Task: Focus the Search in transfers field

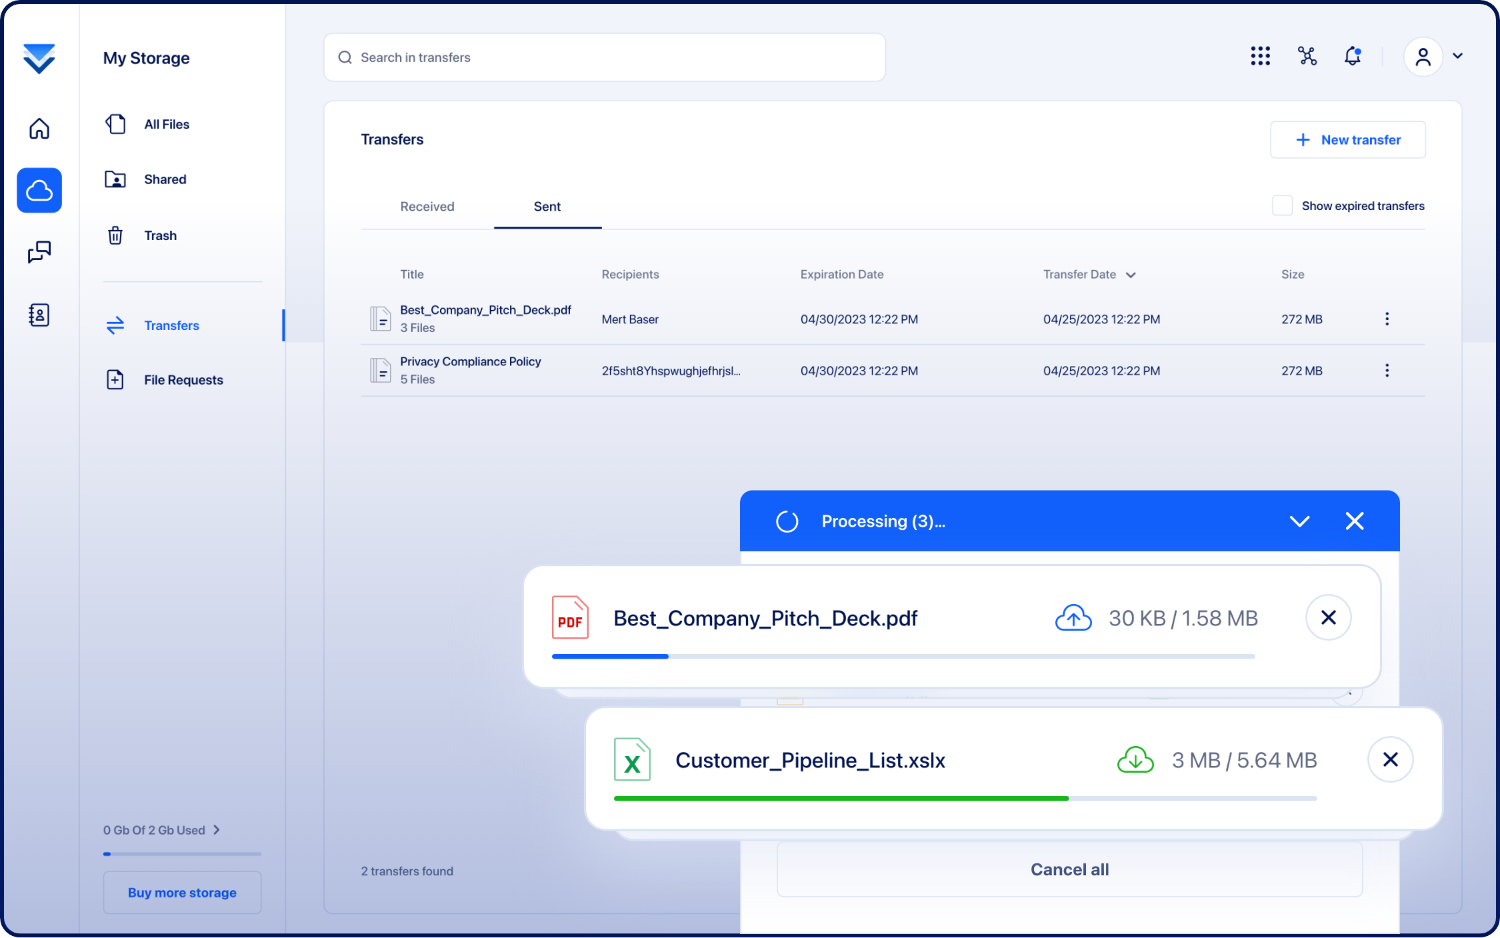Action: tap(604, 58)
